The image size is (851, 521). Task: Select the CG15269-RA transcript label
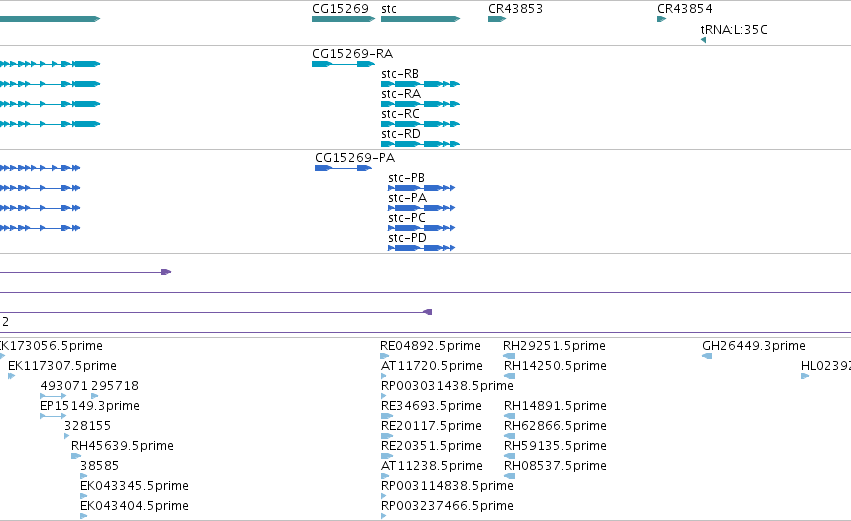pyautogui.click(x=352, y=54)
